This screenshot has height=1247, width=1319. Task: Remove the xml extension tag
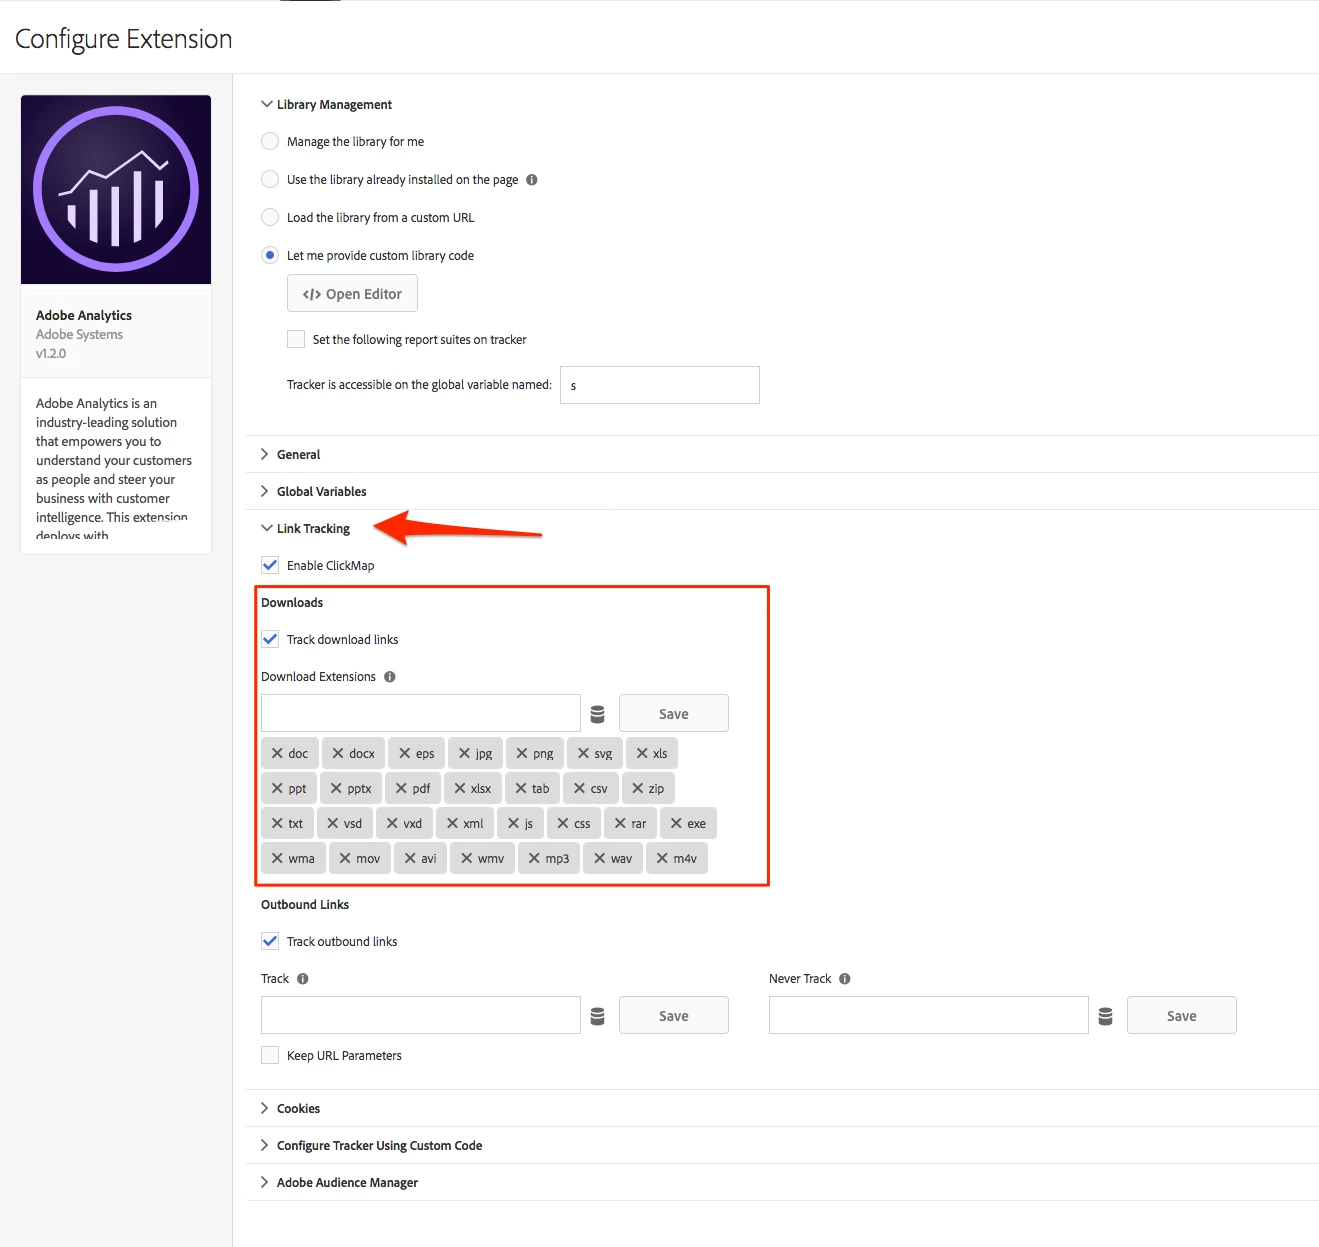(452, 823)
